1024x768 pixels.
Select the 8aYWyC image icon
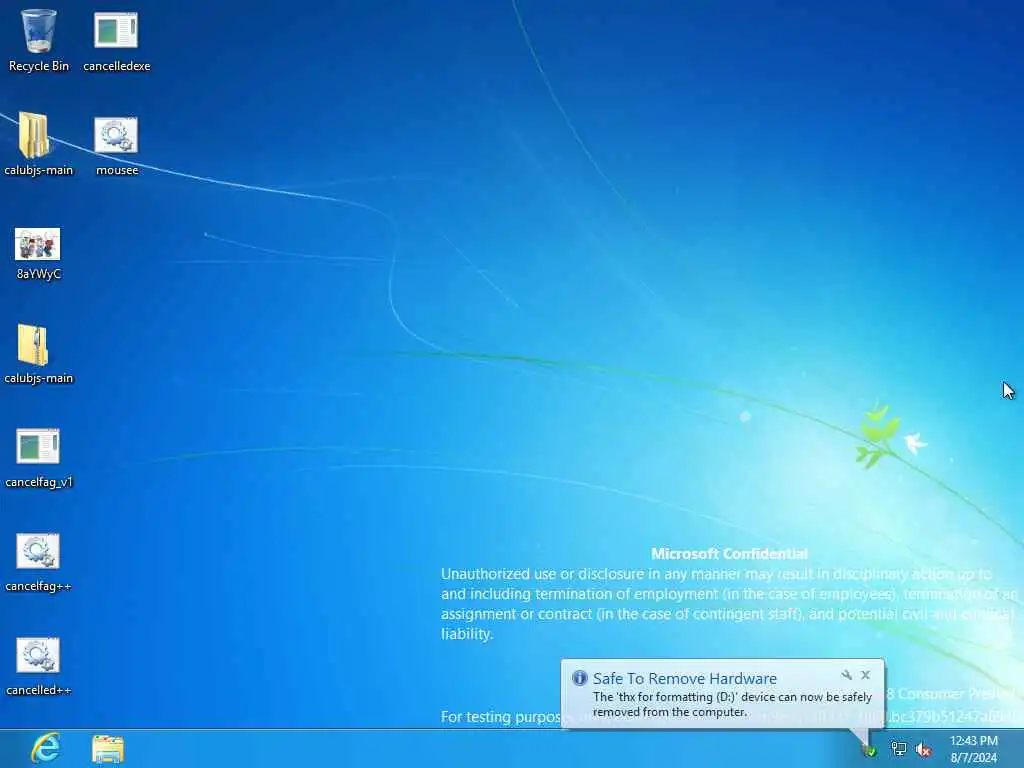pyautogui.click(x=38, y=254)
